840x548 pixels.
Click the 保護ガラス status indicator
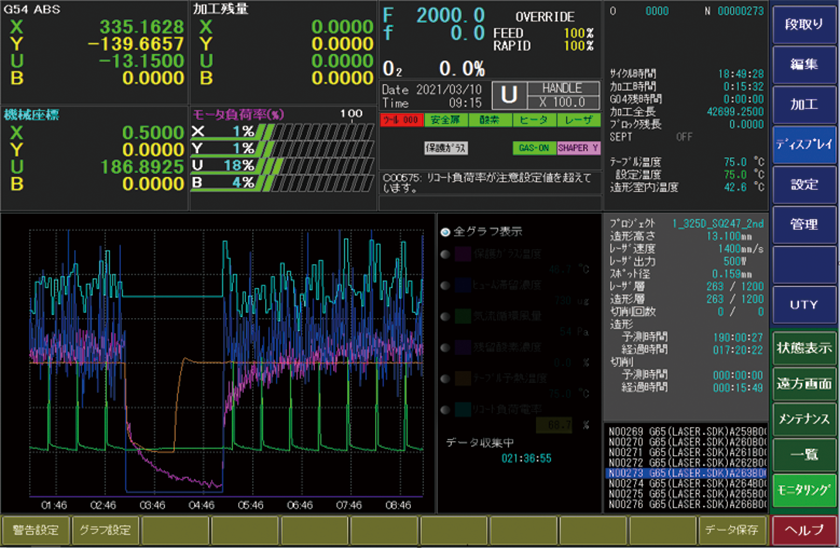click(445, 148)
